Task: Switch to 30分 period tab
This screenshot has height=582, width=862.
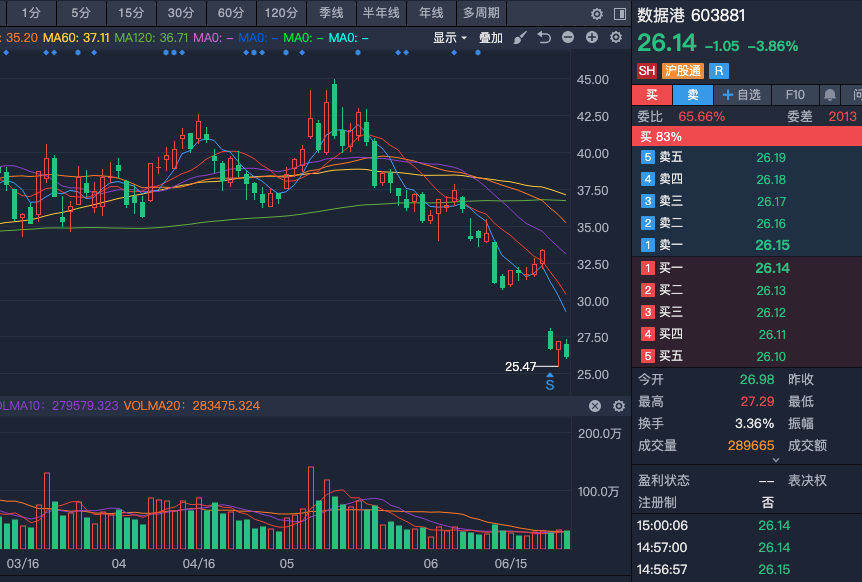Action: pos(181,13)
